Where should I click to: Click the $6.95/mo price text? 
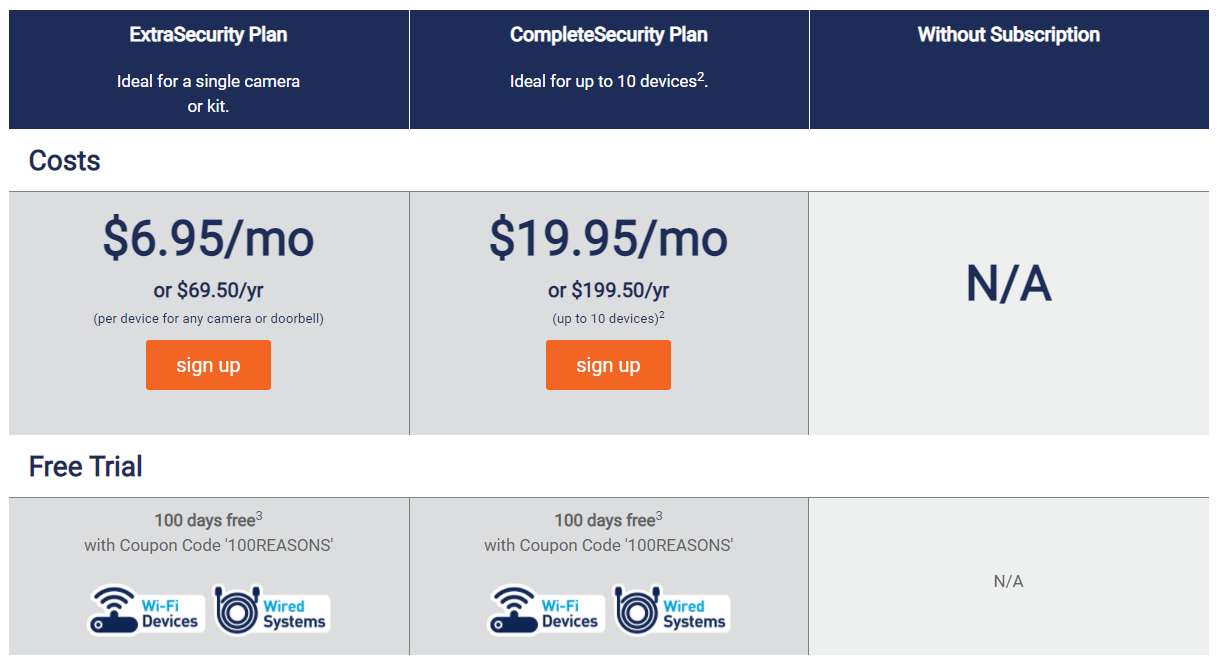point(208,239)
